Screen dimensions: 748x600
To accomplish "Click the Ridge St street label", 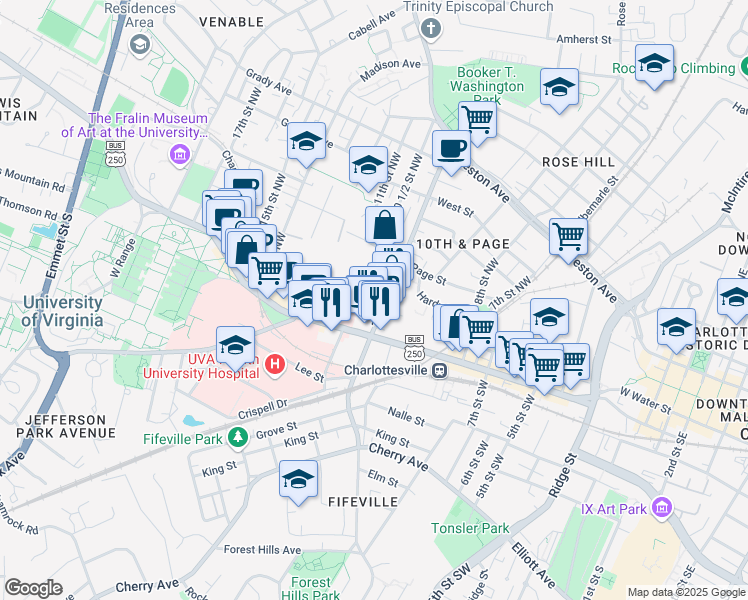I will [563, 476].
